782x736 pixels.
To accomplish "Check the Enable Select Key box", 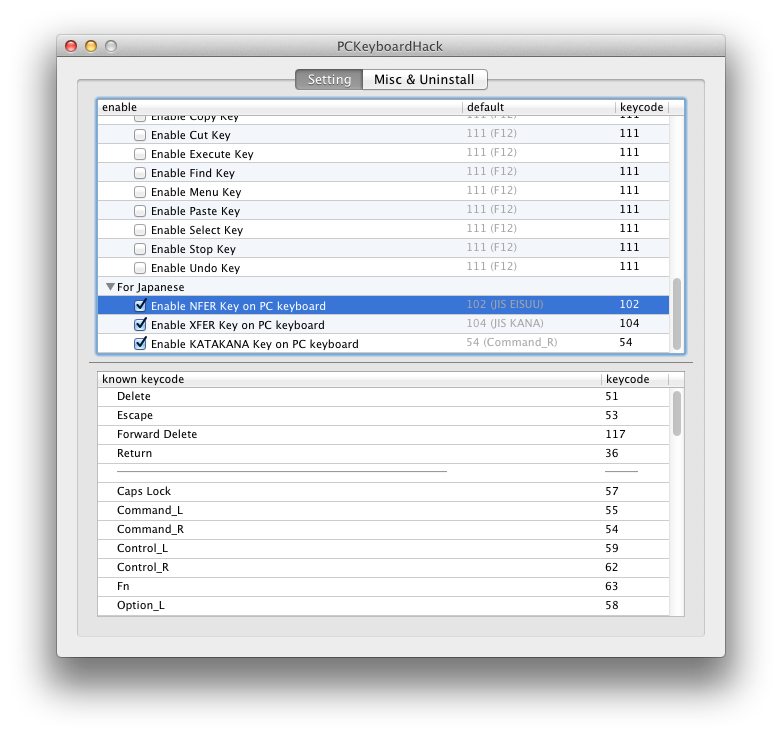I will 140,230.
